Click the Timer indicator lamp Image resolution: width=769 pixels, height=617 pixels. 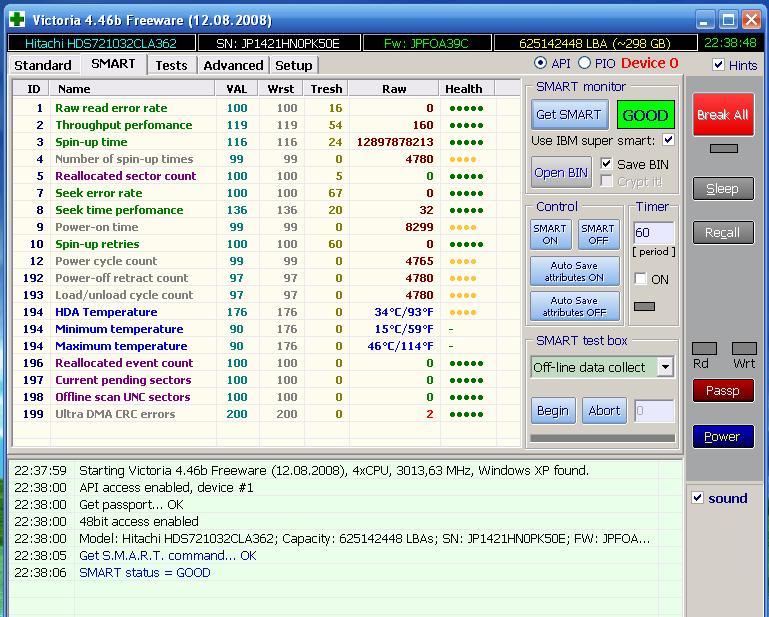tap(644, 307)
